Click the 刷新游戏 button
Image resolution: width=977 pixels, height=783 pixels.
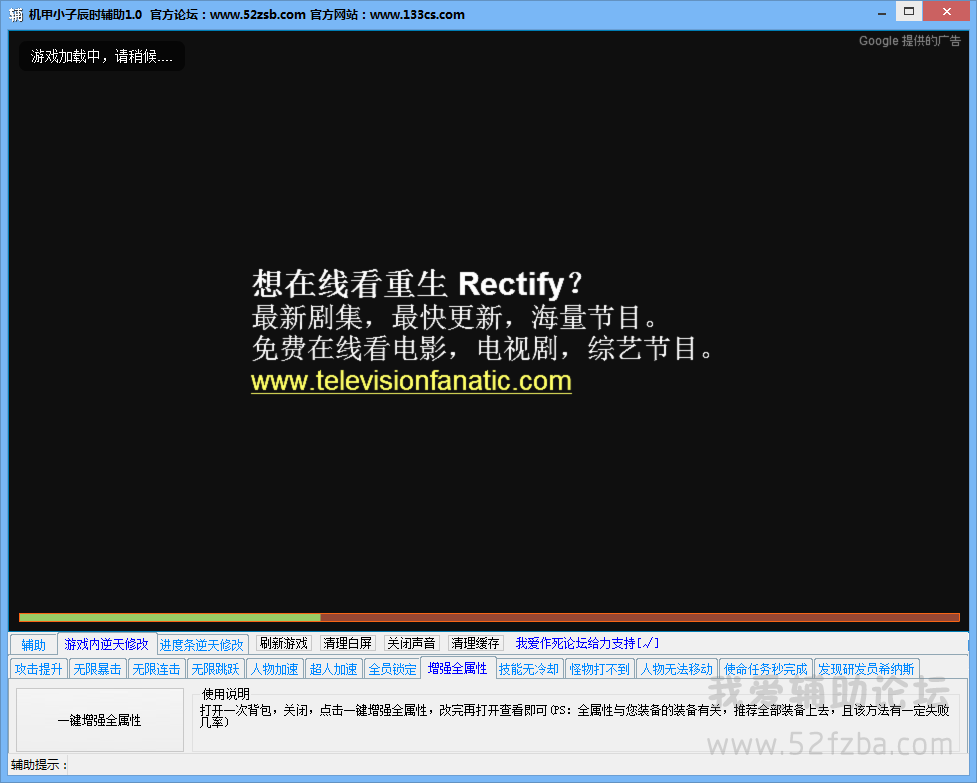(284, 643)
